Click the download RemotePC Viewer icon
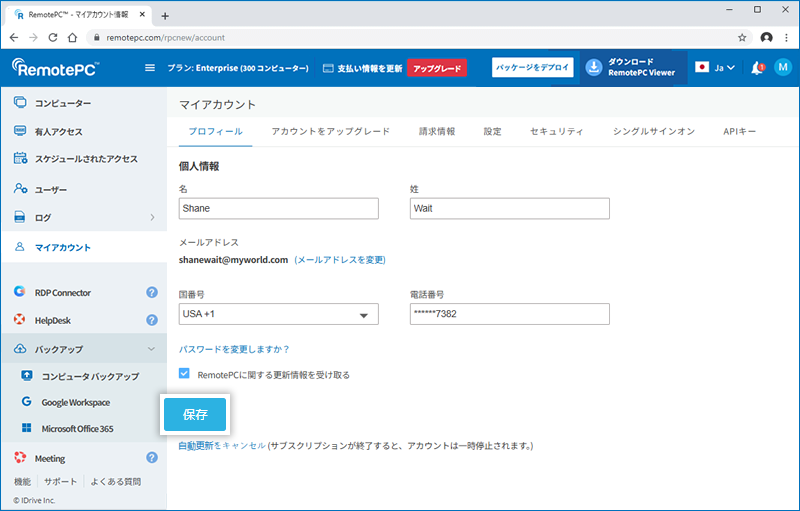This screenshot has width=800, height=511. (x=593, y=67)
